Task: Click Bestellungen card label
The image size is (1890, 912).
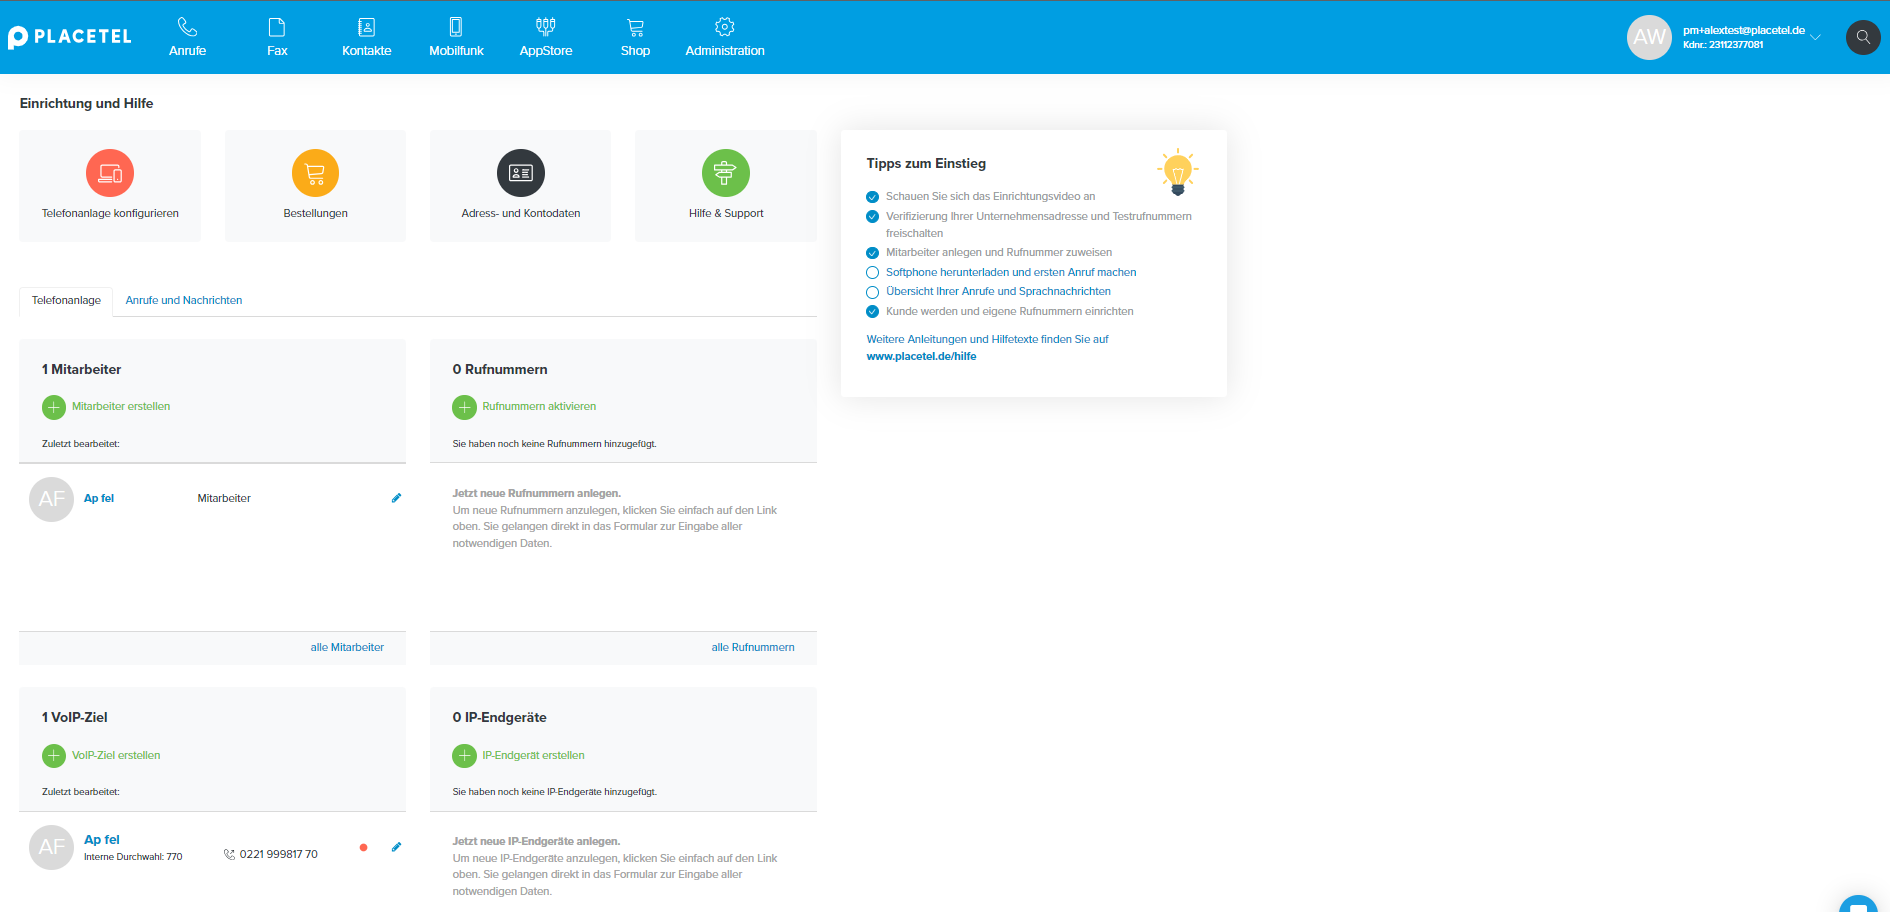Action: [315, 213]
